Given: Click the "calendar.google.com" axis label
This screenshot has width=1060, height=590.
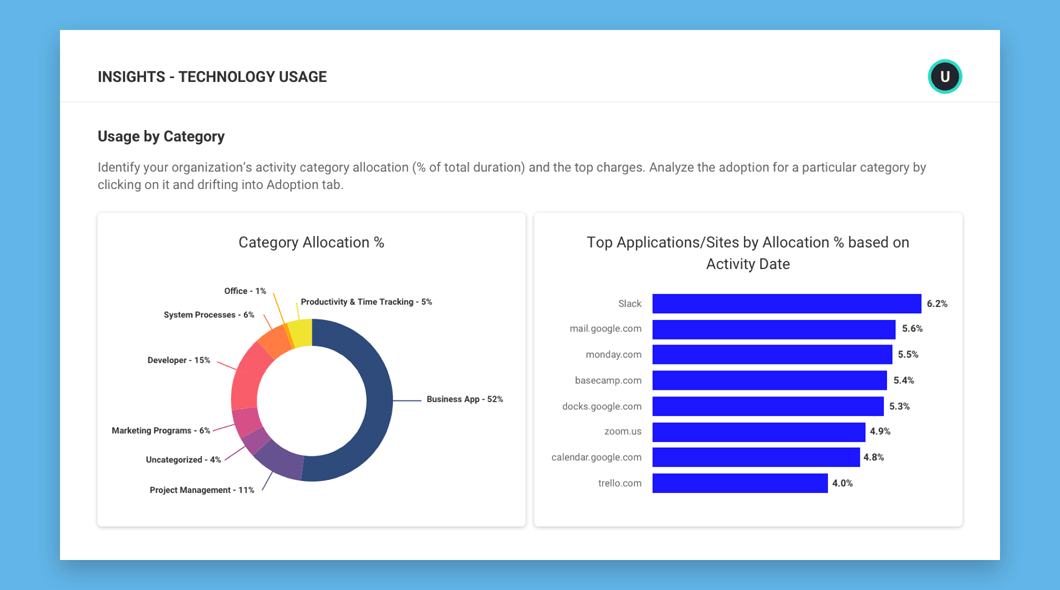Looking at the screenshot, I should pos(596,458).
